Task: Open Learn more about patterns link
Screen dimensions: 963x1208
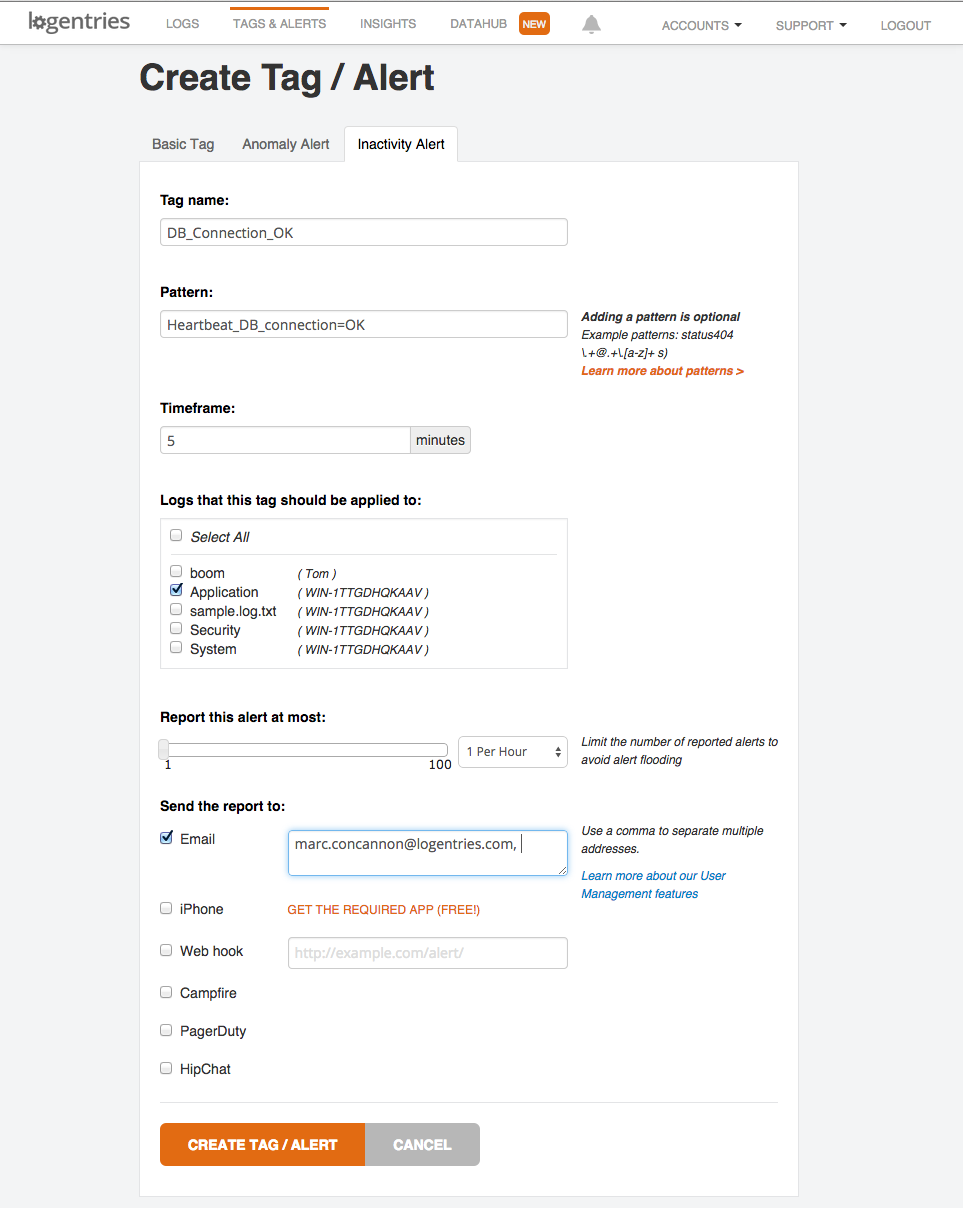Action: [662, 371]
